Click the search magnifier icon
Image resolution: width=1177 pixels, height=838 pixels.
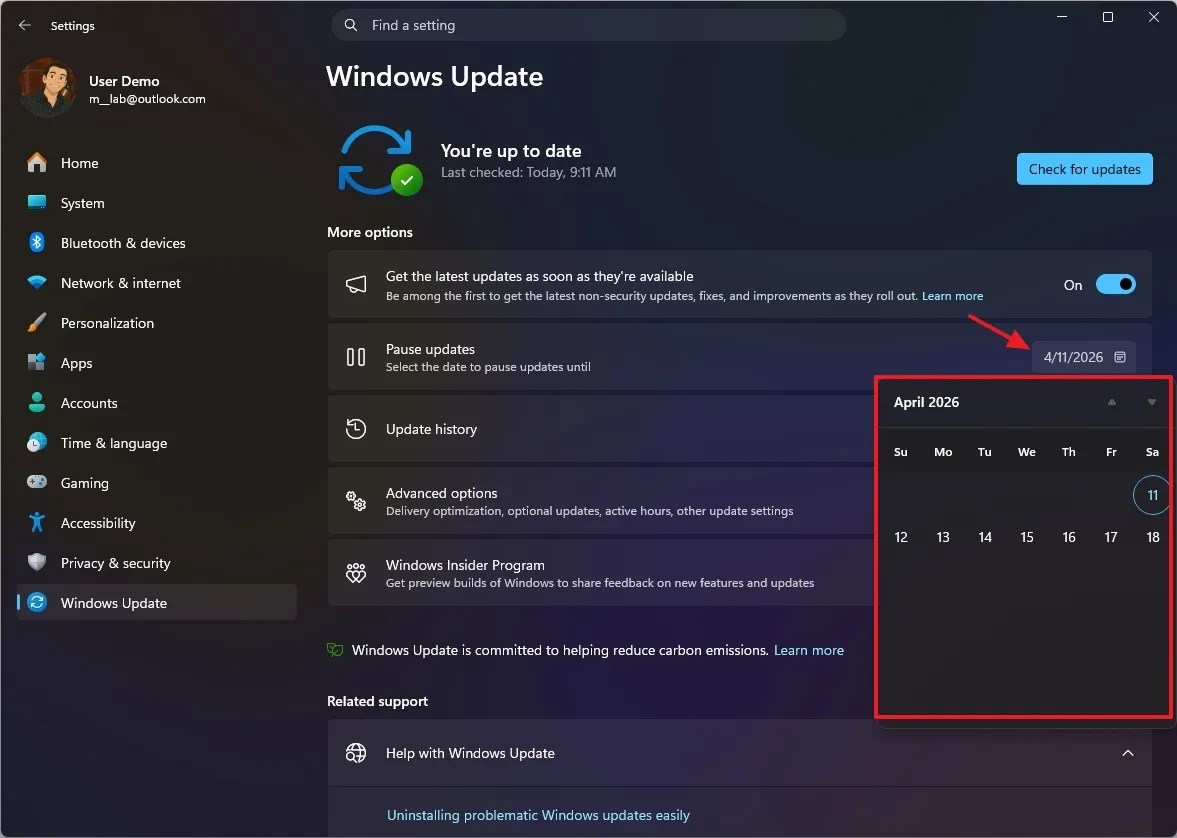pos(351,26)
